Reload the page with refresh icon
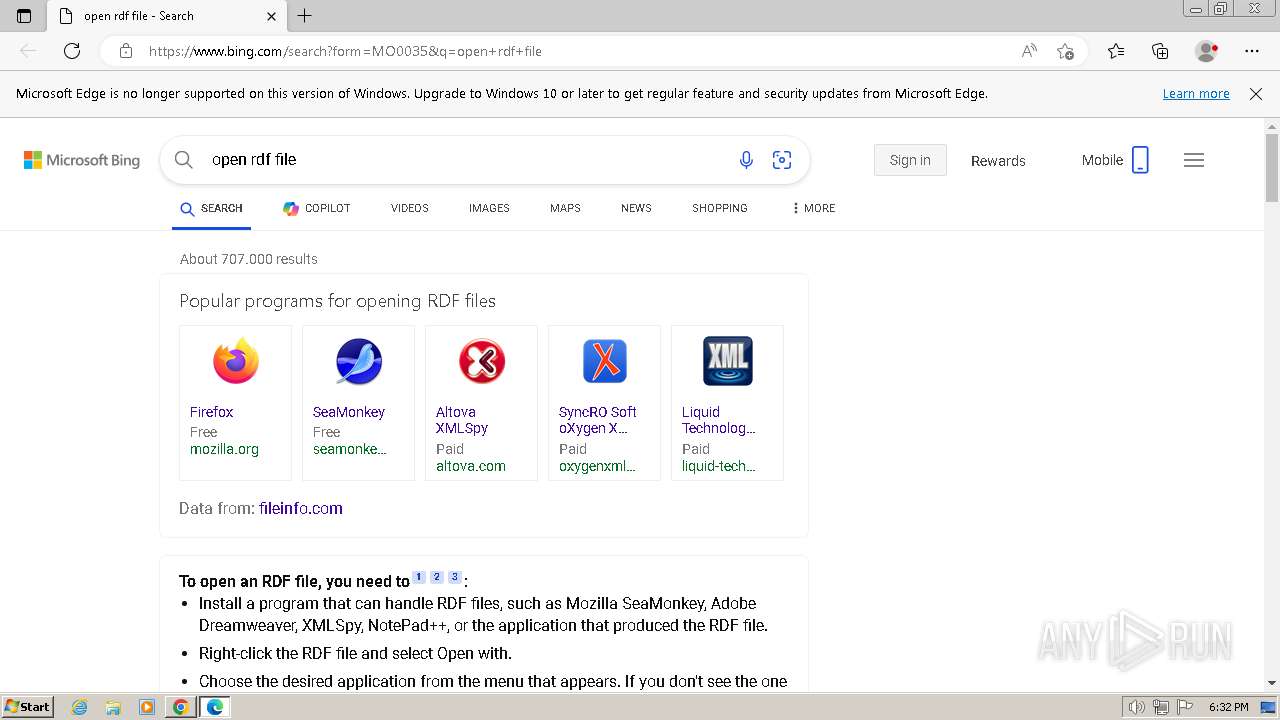The image size is (1280, 720). 72,51
